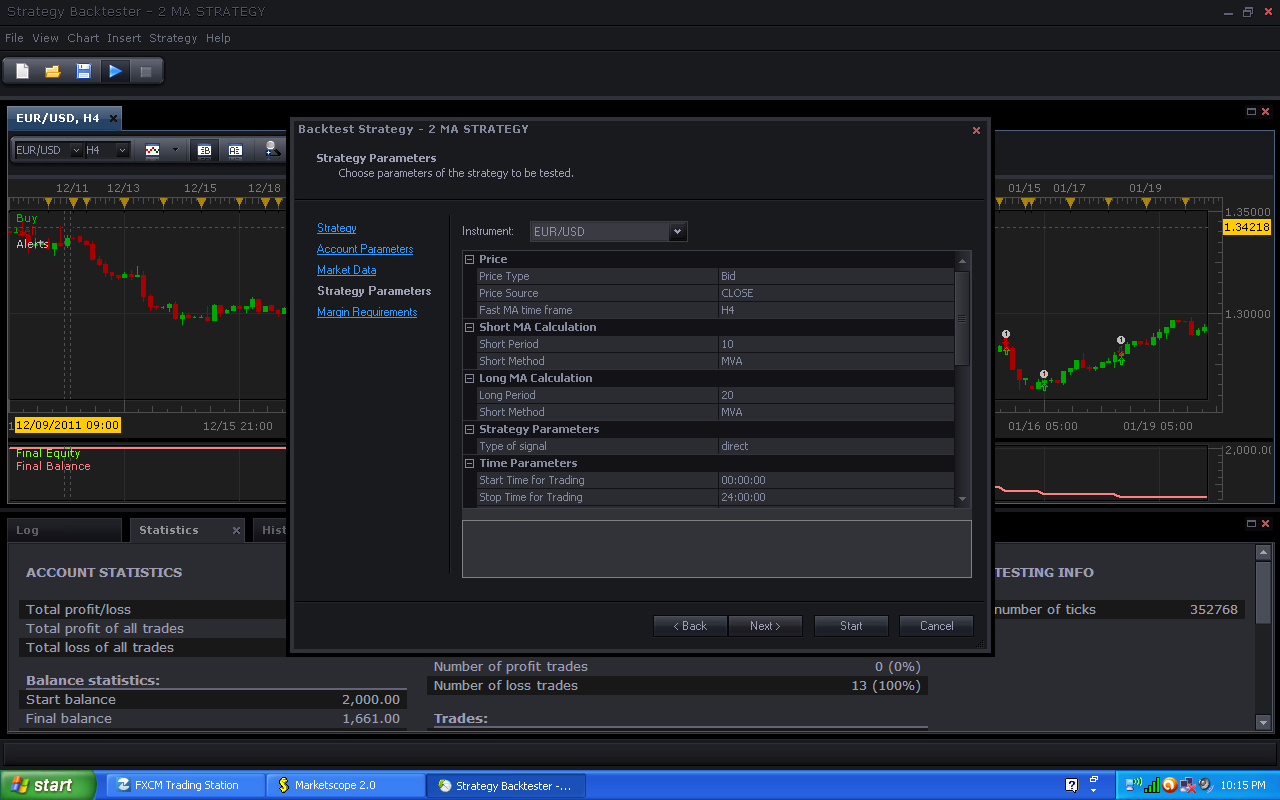Image resolution: width=1280 pixels, height=800 pixels.
Task: Click the parameter list scroll down arrow
Action: [962, 499]
